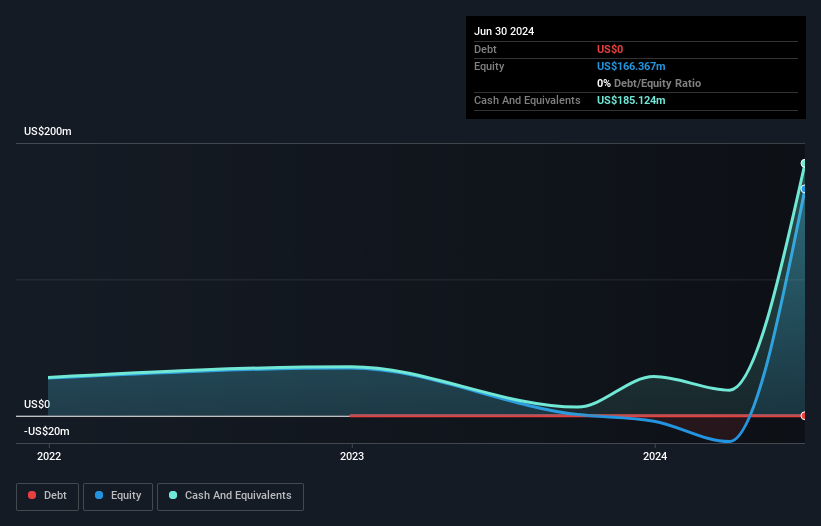The image size is (821, 526).
Task: Toggle the Equity series legend button
Action: click(118, 496)
